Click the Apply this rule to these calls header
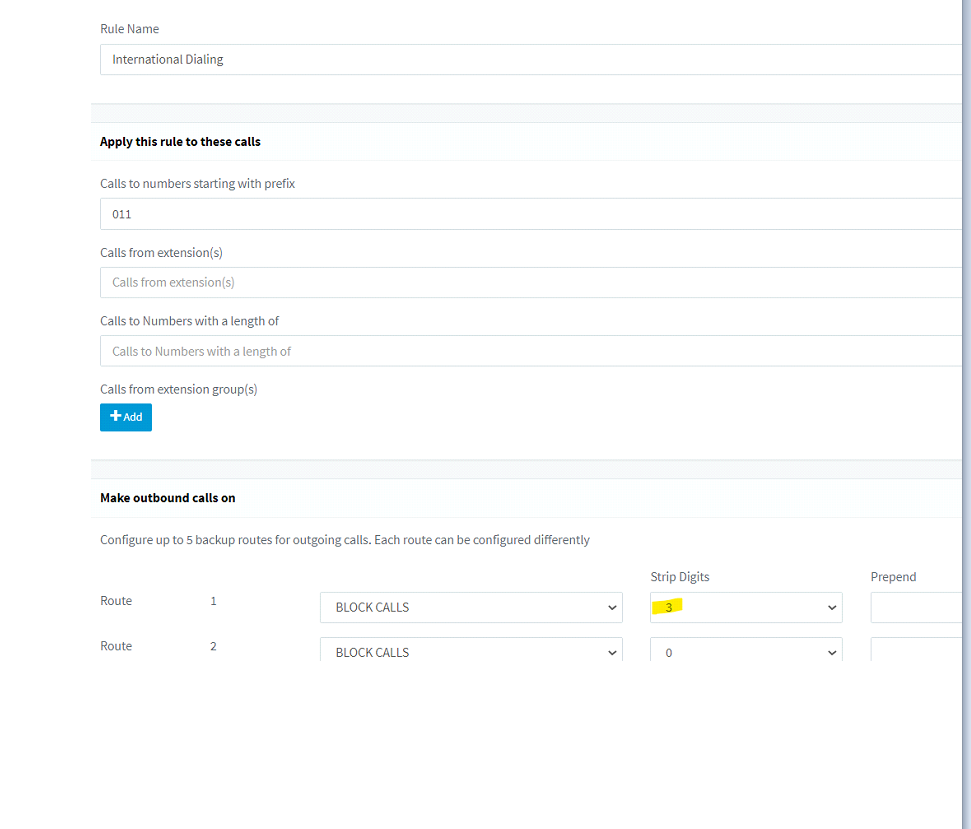 tap(180, 141)
